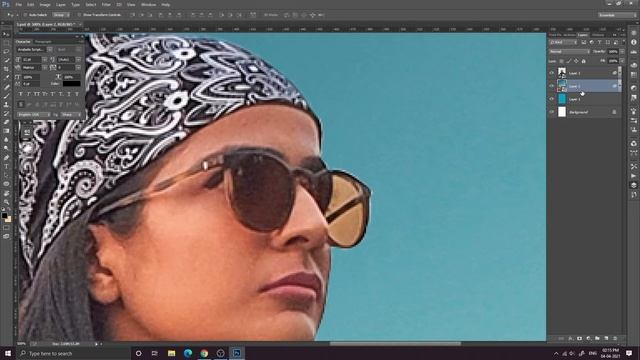The width and height of the screenshot is (640, 360).
Task: Select the Hand tool
Action: click(6, 193)
